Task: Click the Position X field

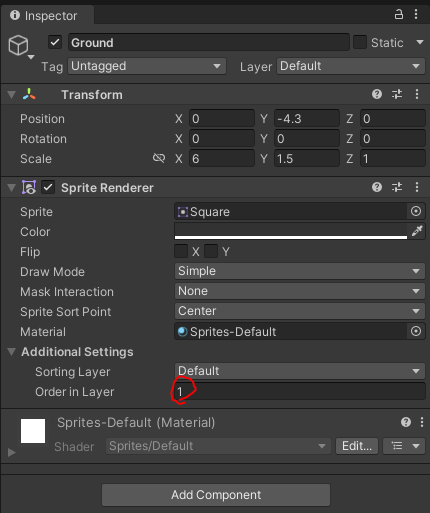Action: click(x=222, y=118)
